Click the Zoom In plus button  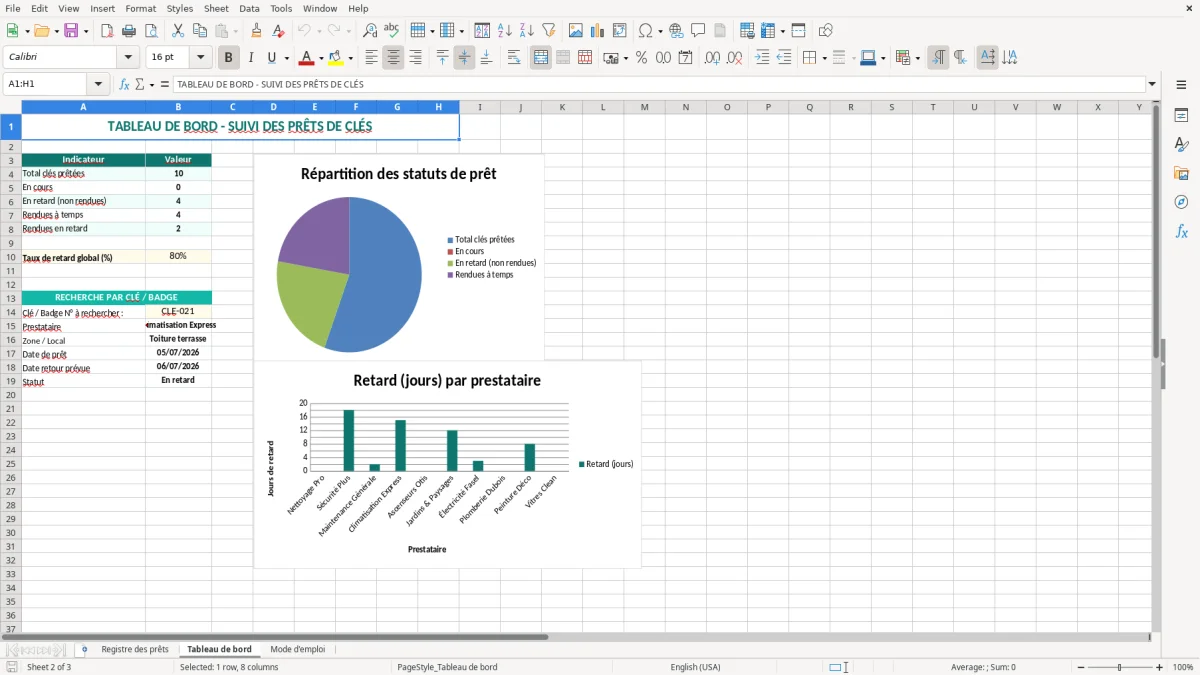coord(1160,667)
